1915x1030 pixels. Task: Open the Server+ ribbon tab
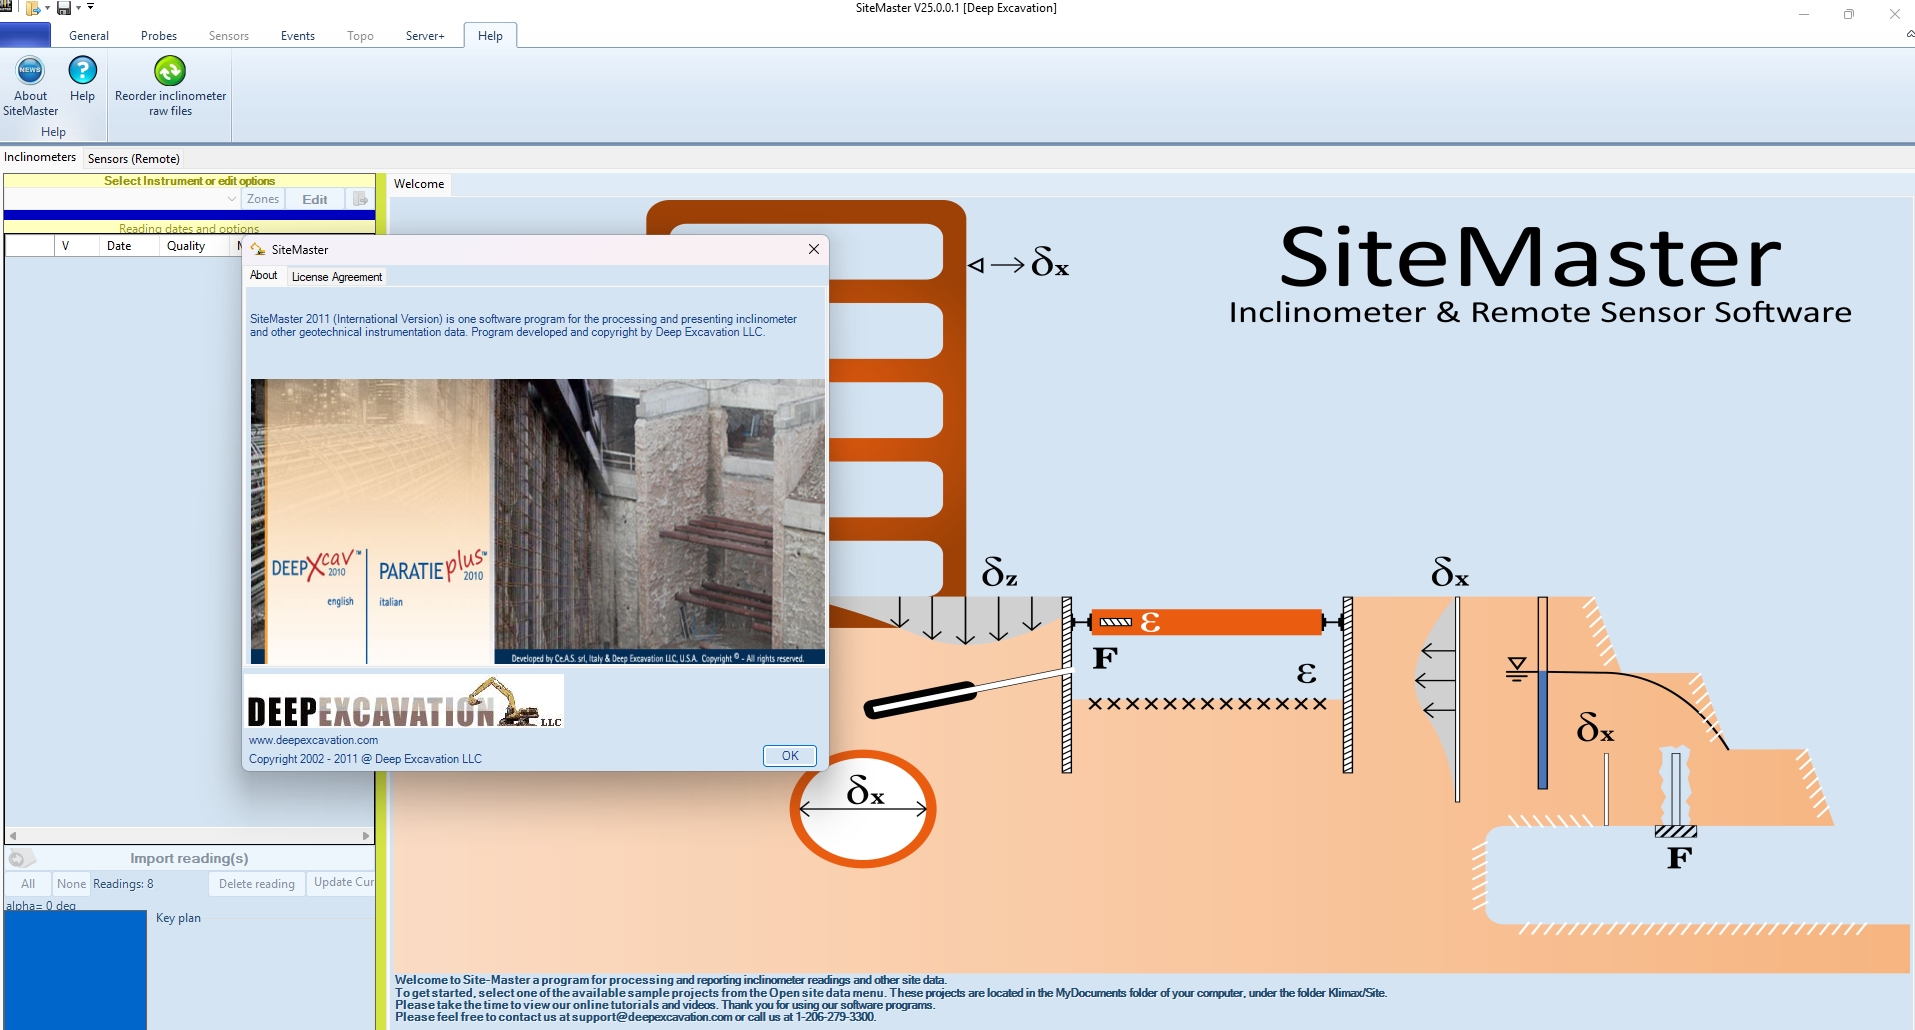pyautogui.click(x=425, y=36)
